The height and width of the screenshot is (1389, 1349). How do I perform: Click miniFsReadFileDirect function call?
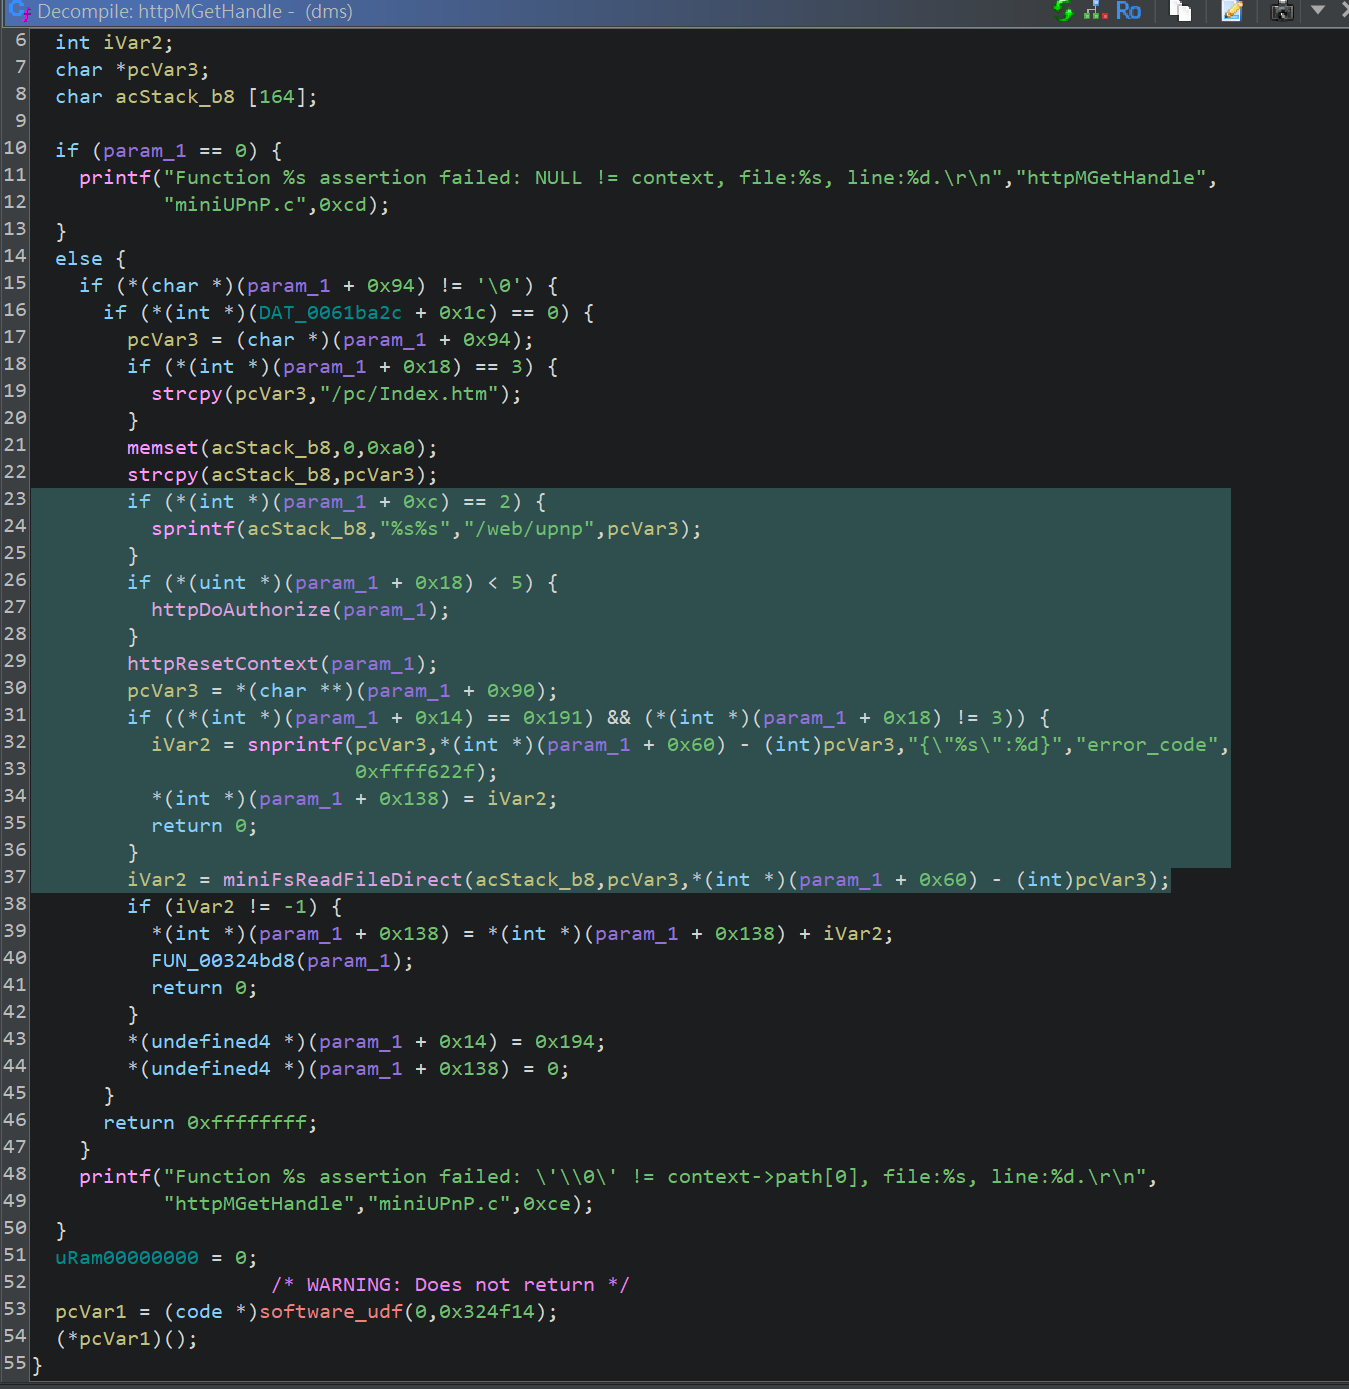343,880
